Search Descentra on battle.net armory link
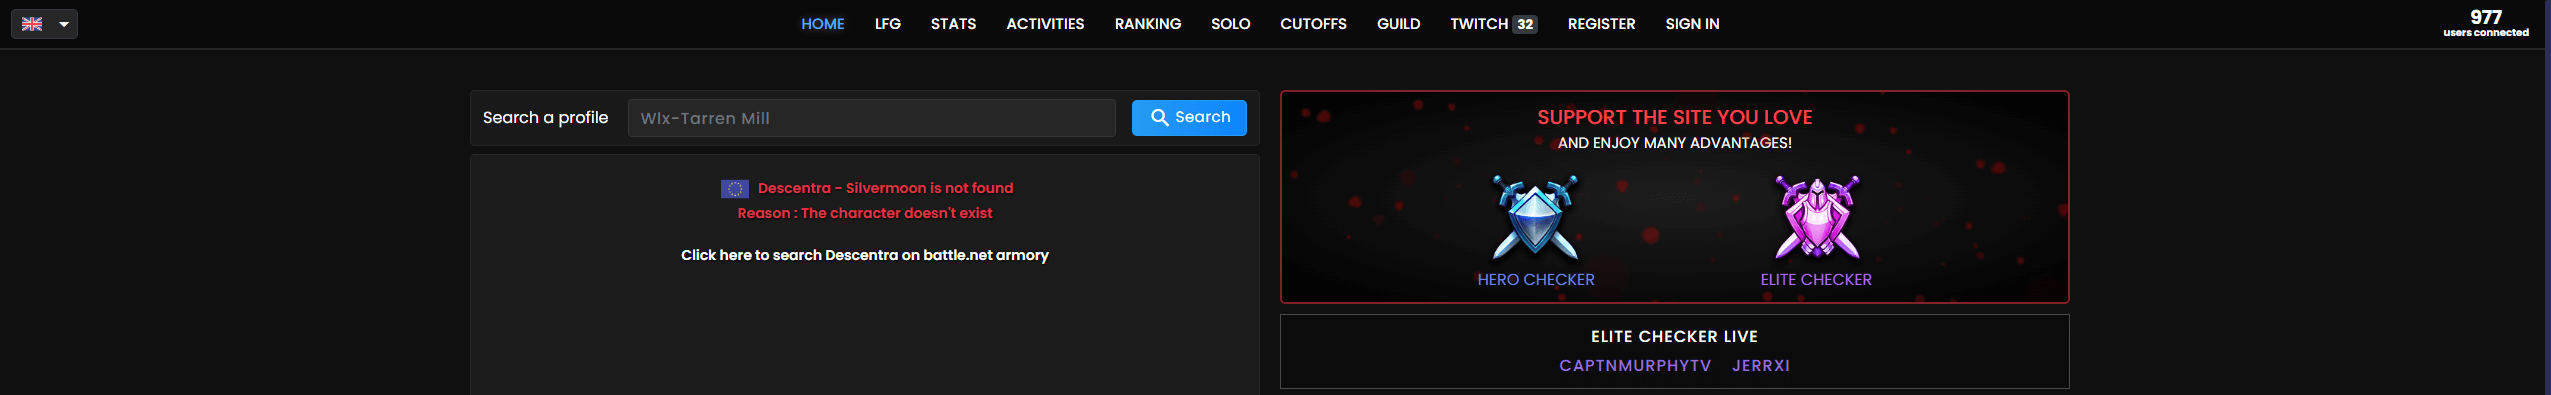2551x395 pixels. 864,255
